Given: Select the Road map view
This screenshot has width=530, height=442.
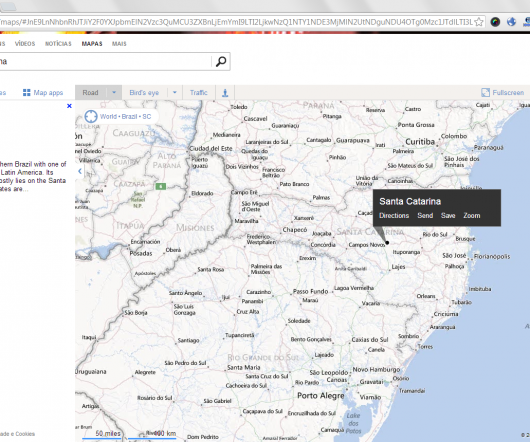Looking at the screenshot, I should pos(91,93).
